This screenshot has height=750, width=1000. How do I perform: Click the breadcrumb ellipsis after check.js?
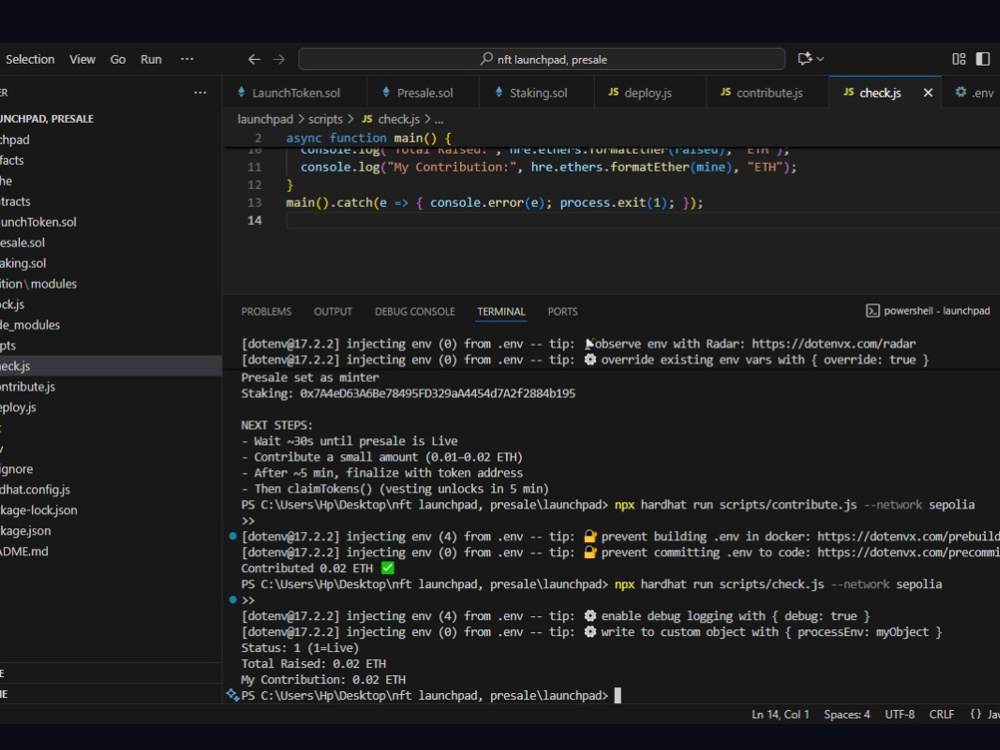point(439,119)
